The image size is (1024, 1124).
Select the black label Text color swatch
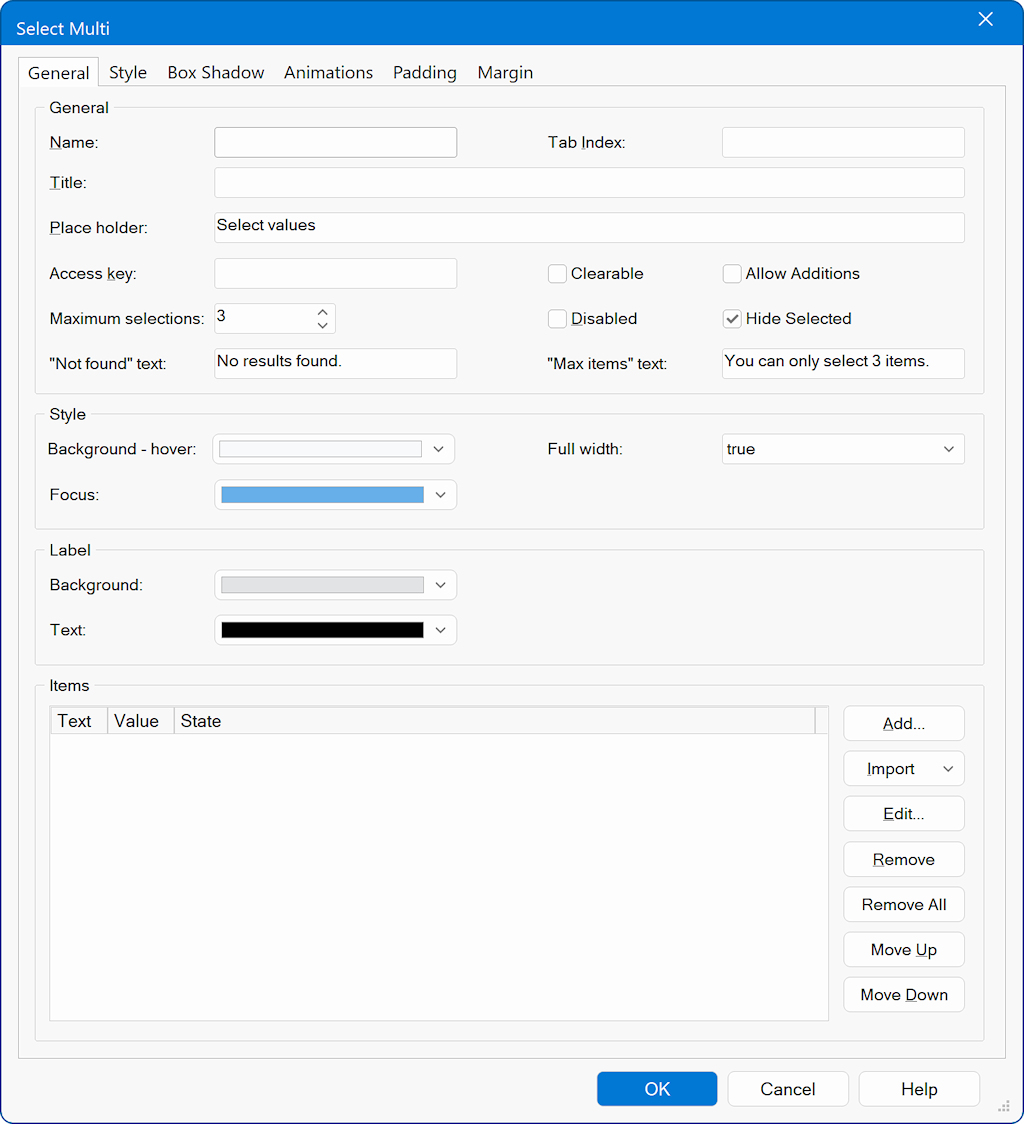click(322, 630)
